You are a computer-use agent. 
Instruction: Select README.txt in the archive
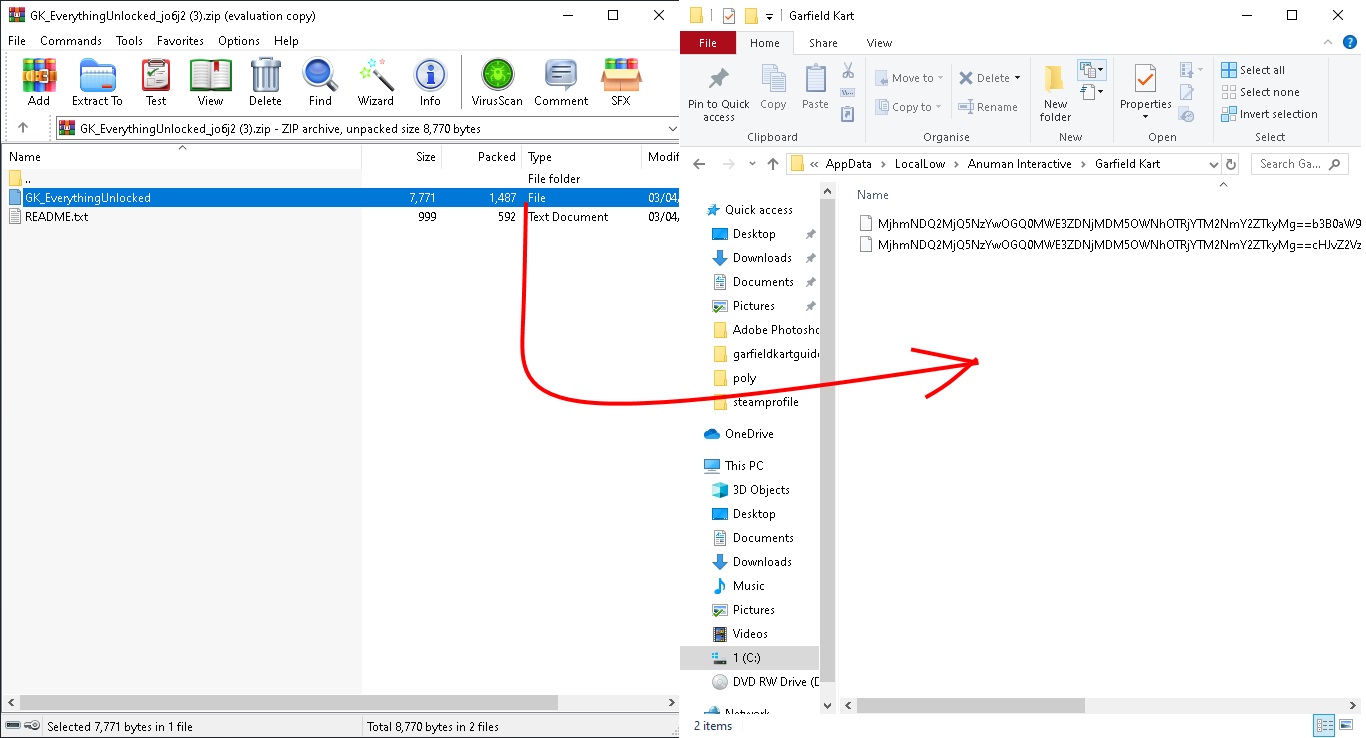pos(339,217)
